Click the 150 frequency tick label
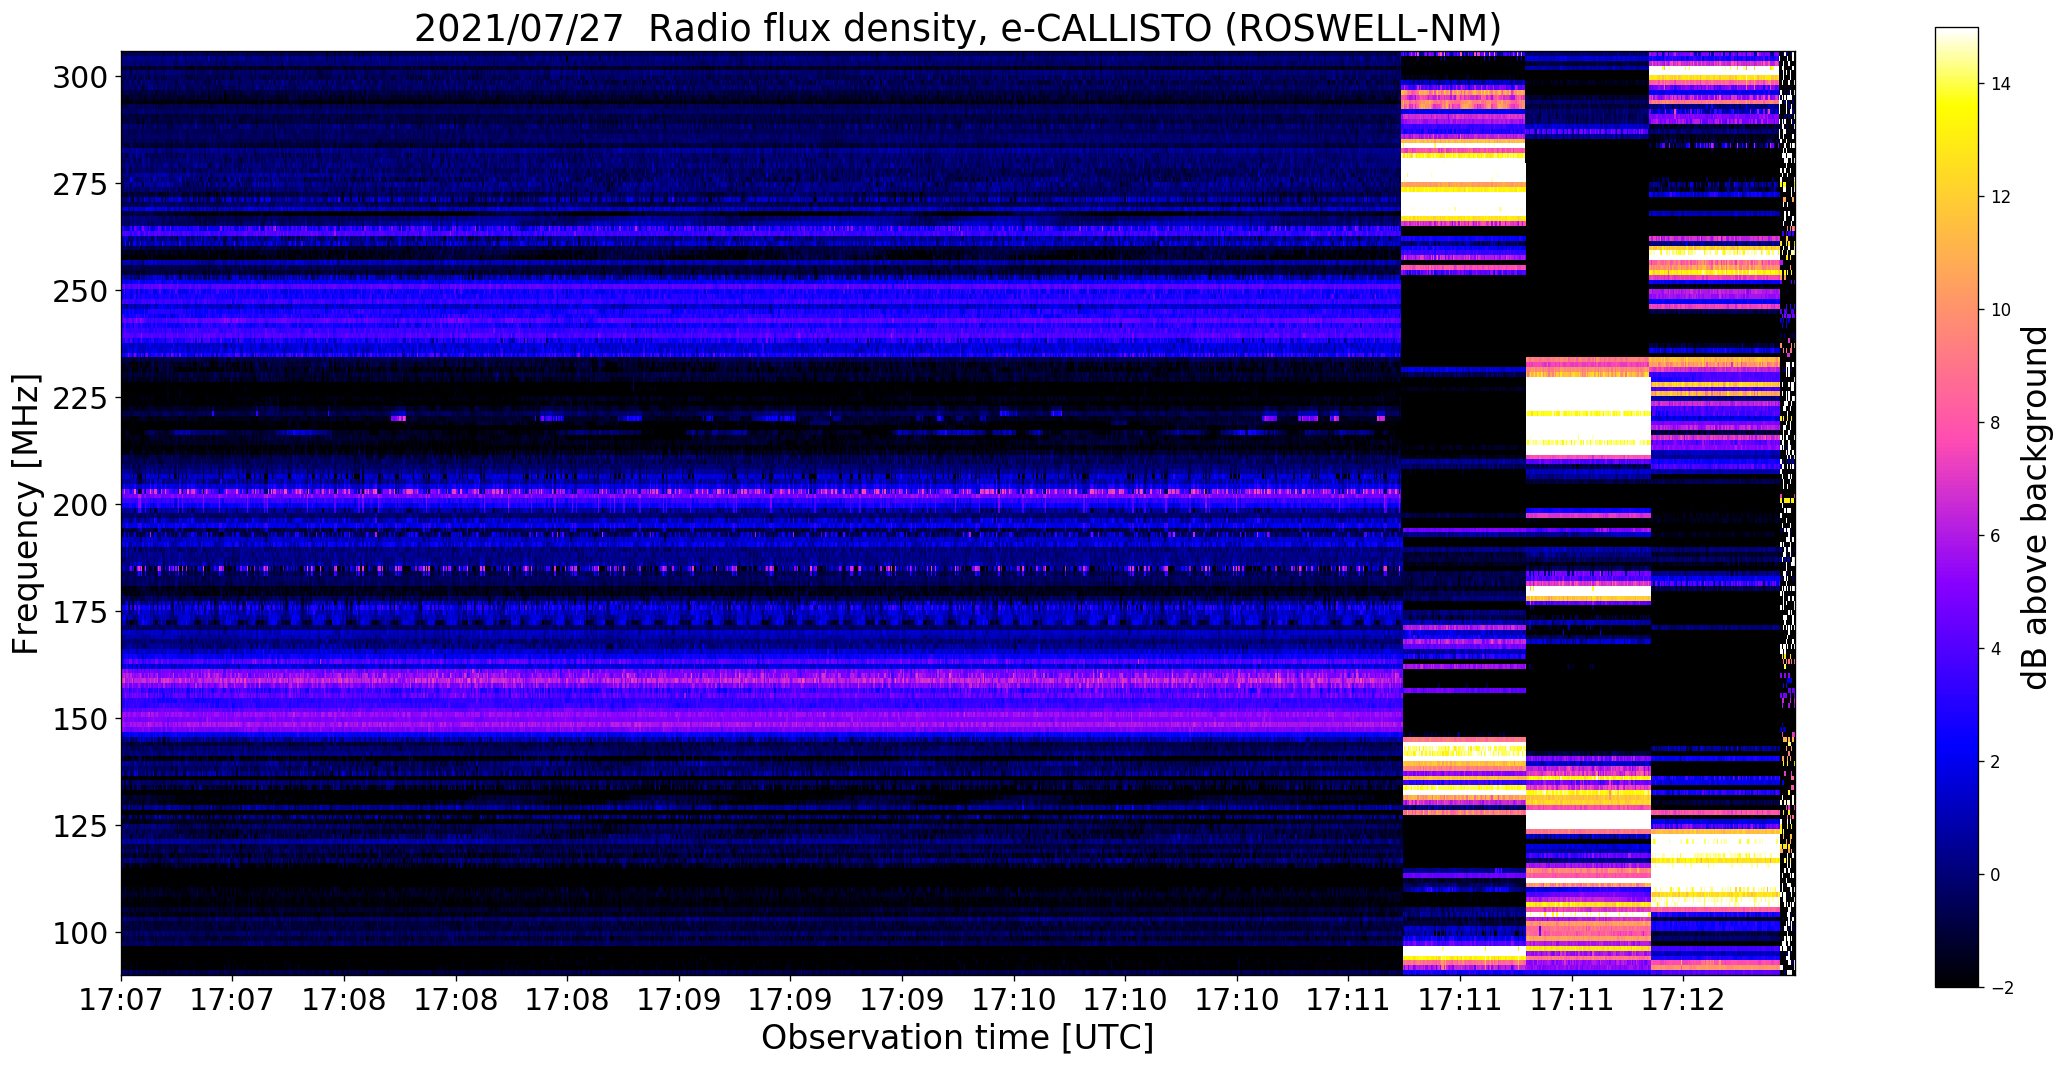The width and height of the screenshot is (2066, 1067). click(81, 719)
